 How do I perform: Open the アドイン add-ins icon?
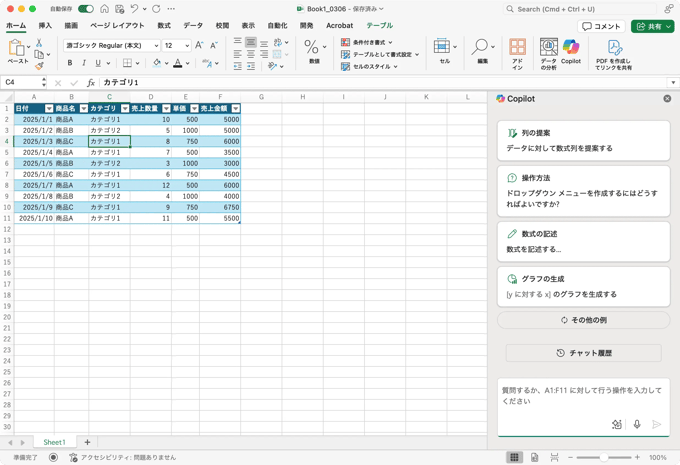coord(517,46)
